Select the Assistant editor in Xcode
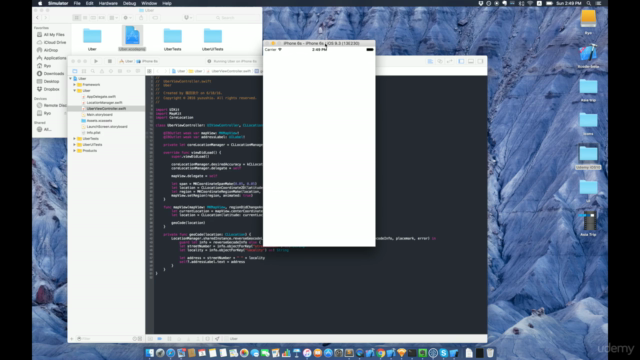The image size is (640, 360). coord(440,61)
